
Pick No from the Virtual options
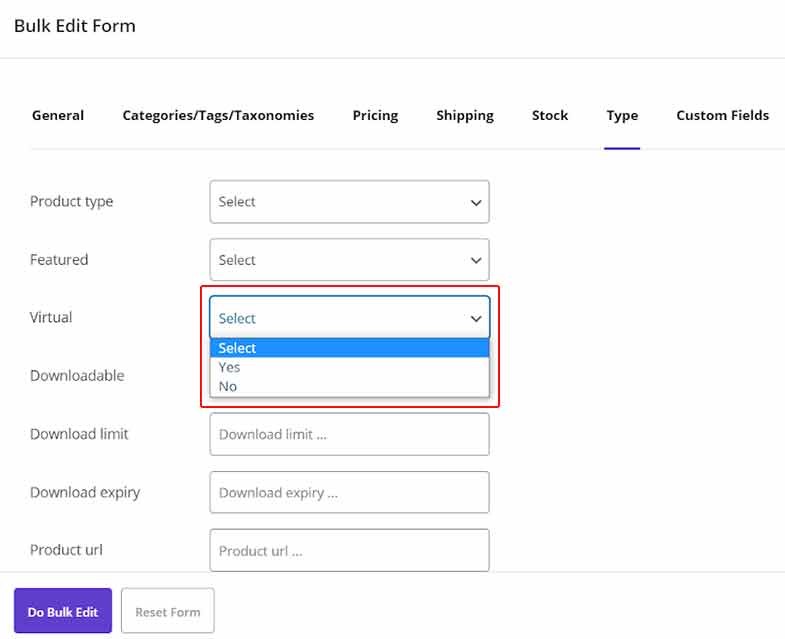coord(228,386)
